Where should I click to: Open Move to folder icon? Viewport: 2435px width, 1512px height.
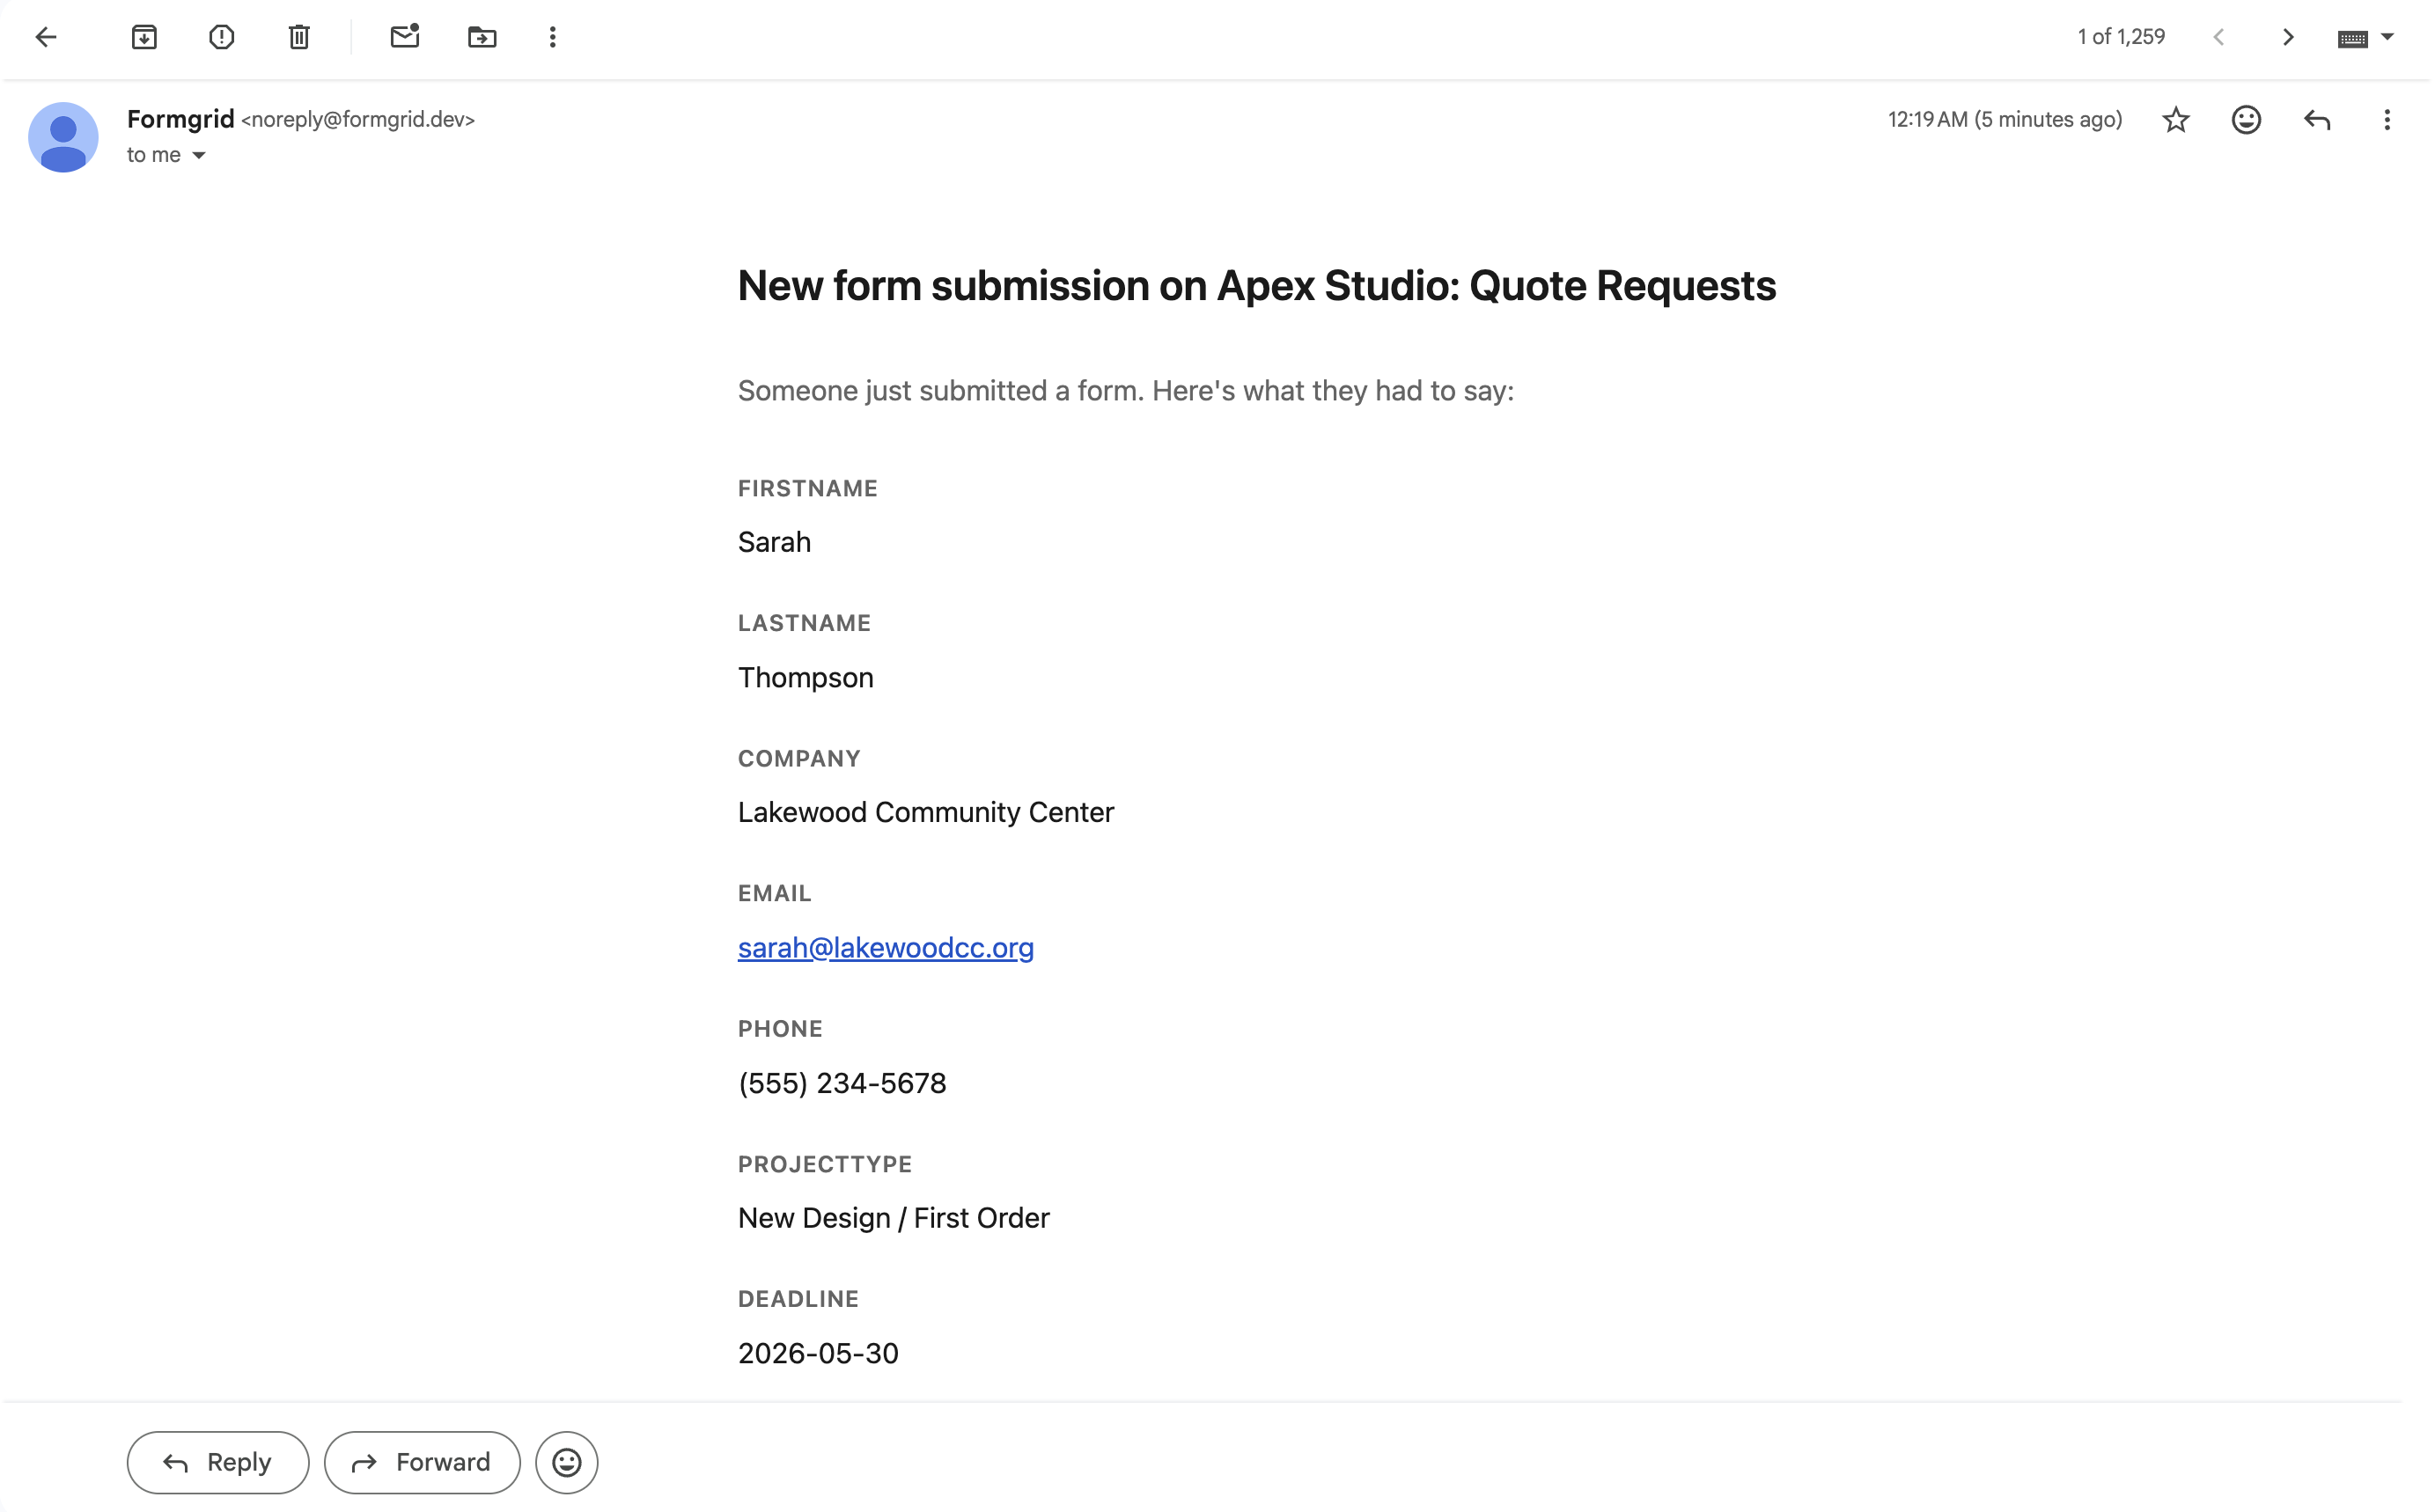(482, 37)
